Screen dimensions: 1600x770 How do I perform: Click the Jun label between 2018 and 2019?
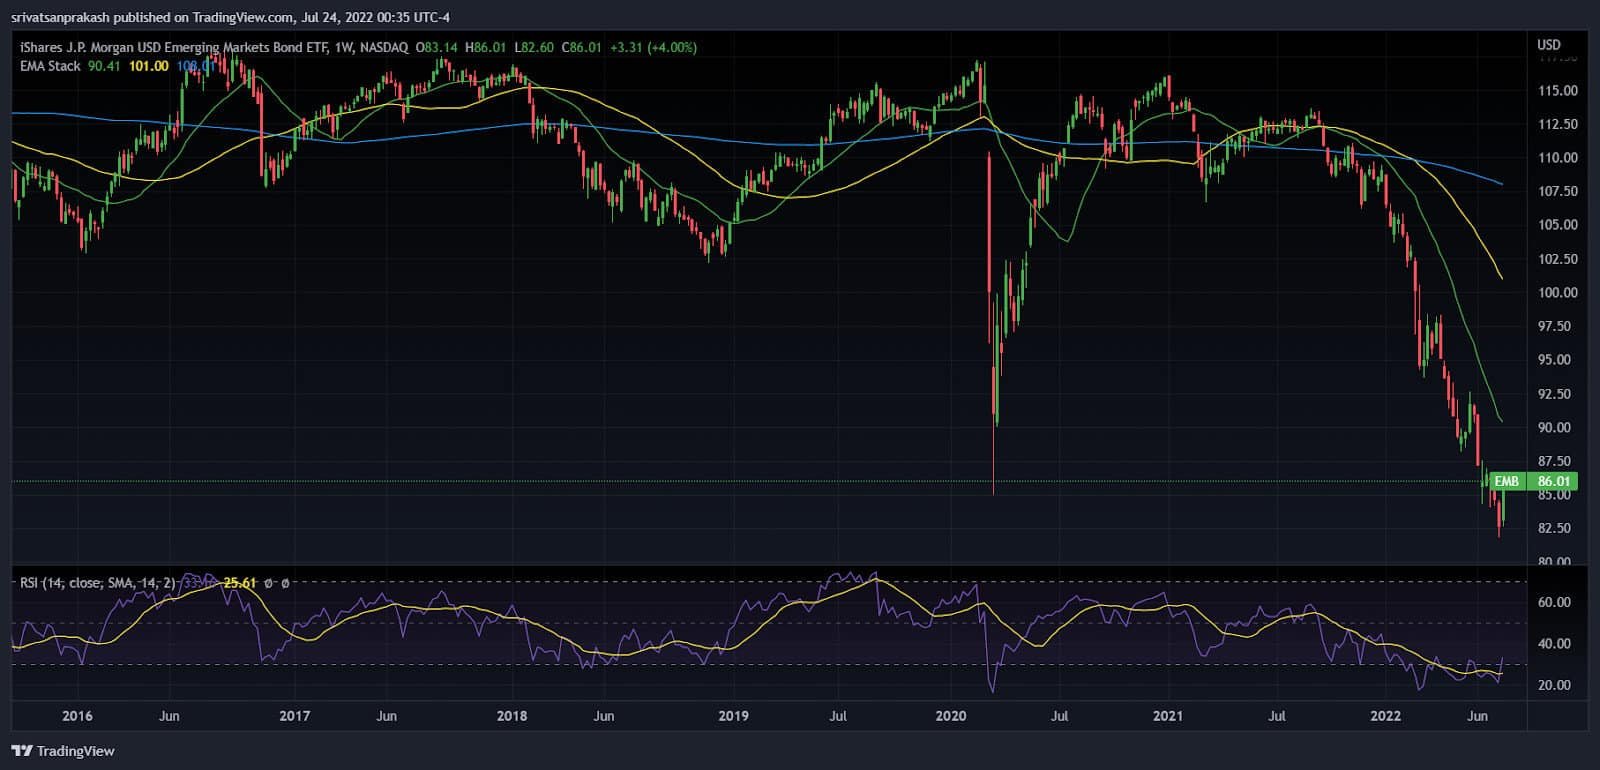point(604,716)
